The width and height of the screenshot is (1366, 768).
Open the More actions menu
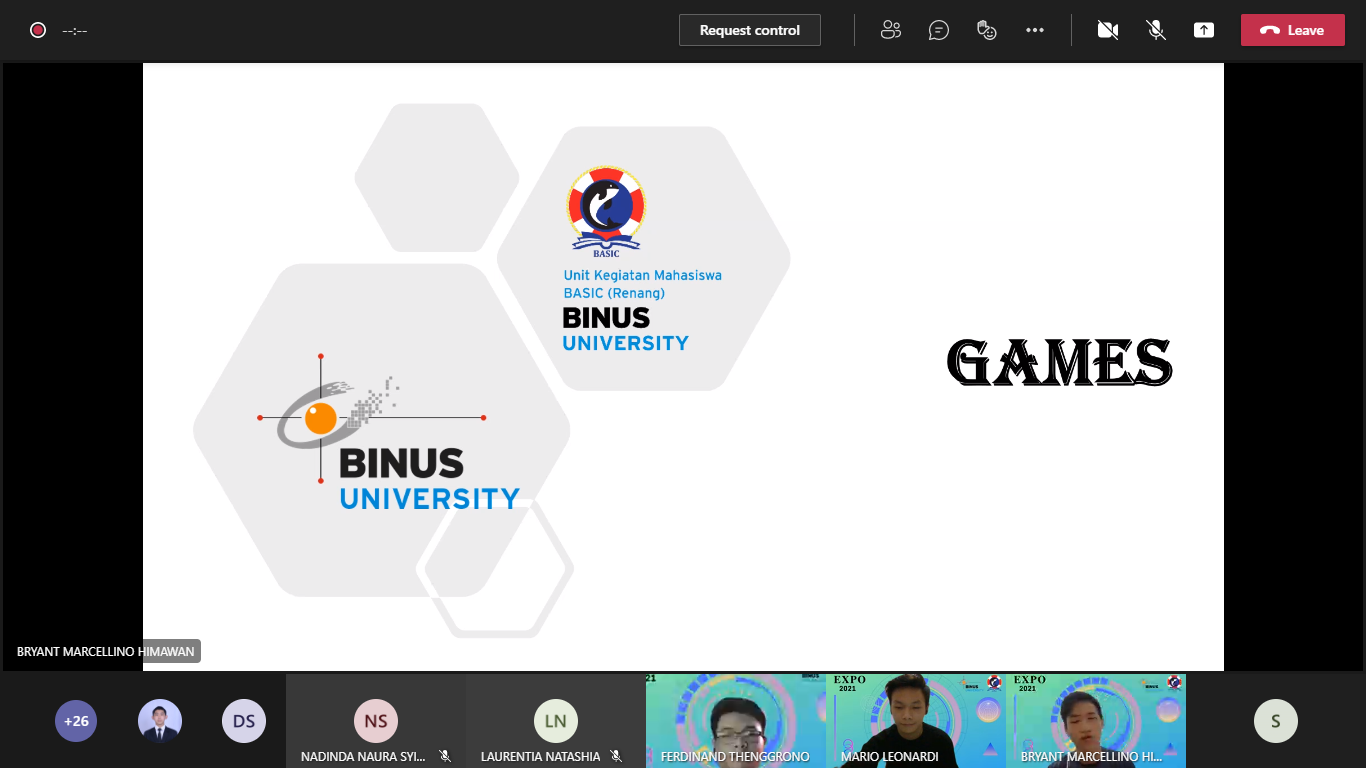coord(1035,30)
